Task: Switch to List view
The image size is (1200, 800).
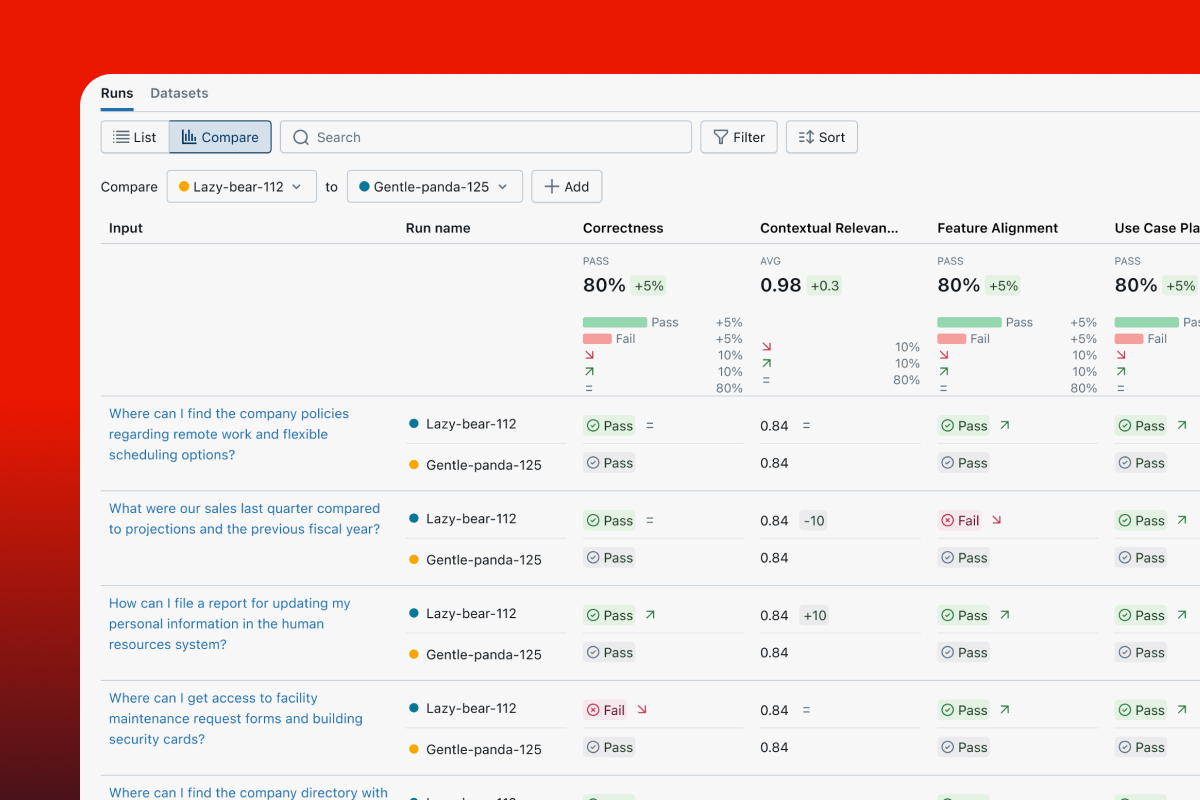Action: pyautogui.click(x=135, y=138)
